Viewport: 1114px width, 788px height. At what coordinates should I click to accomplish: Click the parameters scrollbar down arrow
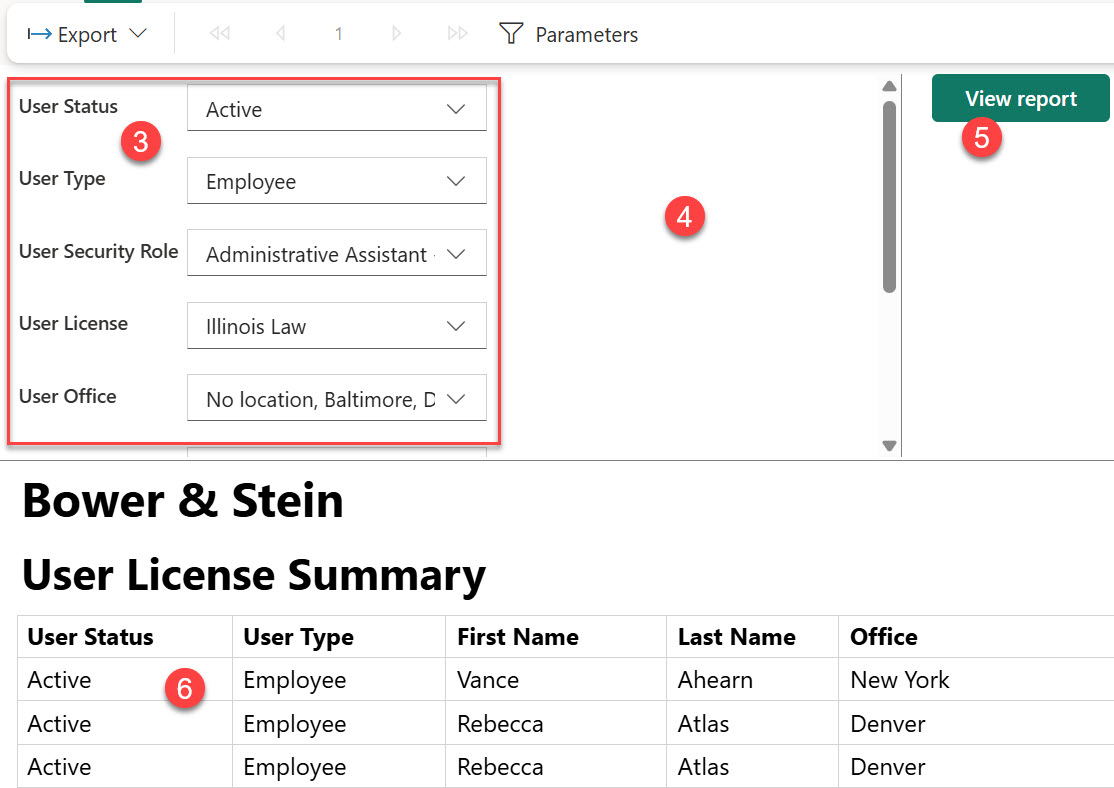tap(889, 446)
